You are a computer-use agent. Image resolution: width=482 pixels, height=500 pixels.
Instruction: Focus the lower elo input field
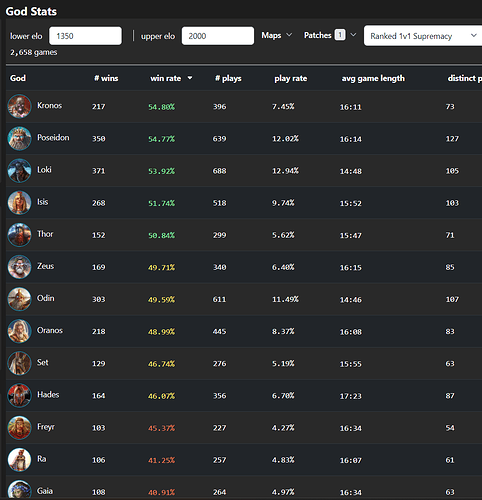click(85, 36)
